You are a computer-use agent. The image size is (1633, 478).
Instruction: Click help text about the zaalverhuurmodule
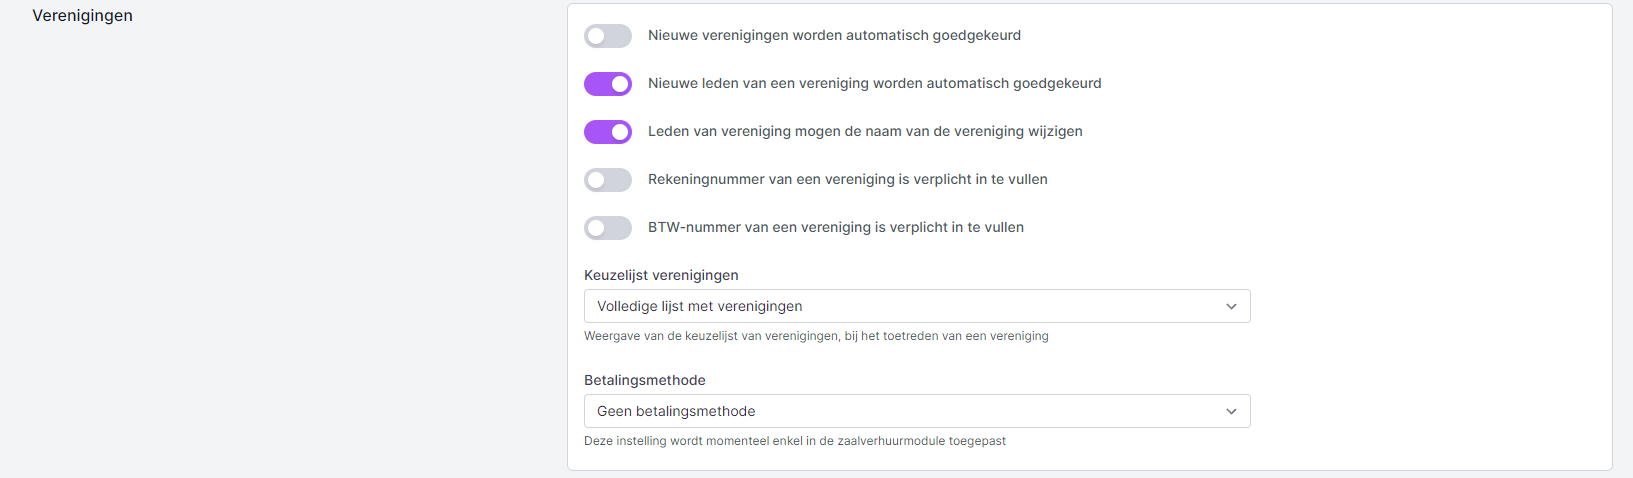click(x=794, y=441)
